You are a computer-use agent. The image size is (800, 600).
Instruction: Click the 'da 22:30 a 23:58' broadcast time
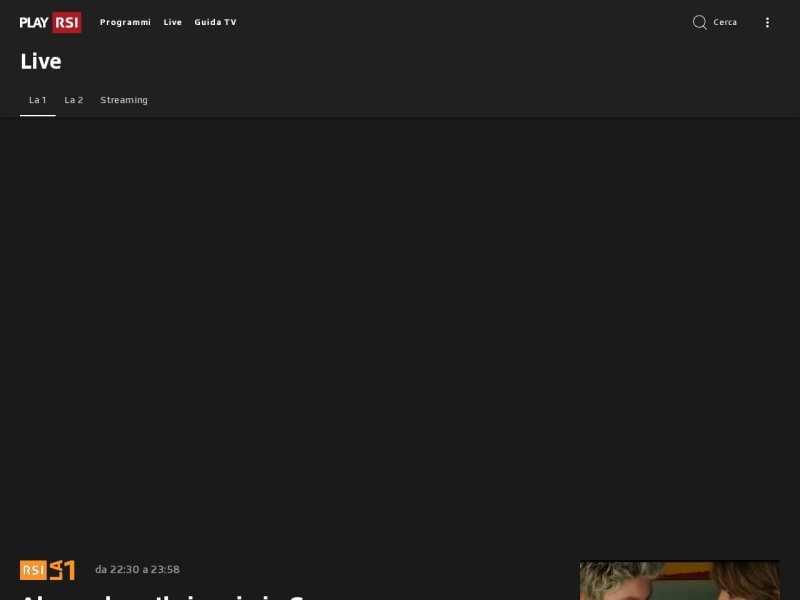(137, 569)
